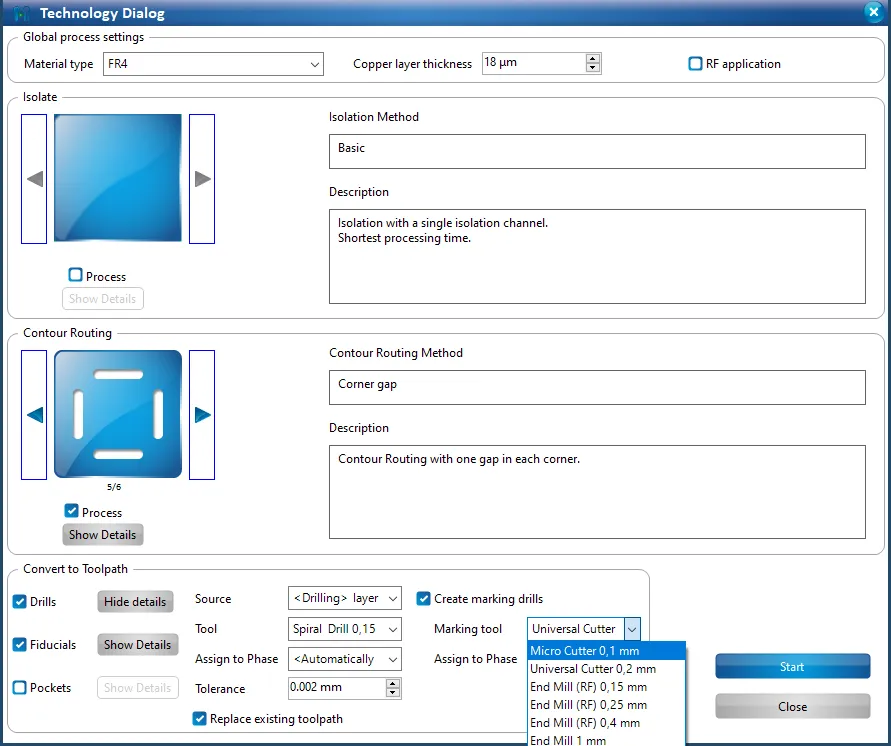Choose End Mill (RF) 0,15 mm option
Screen dimensions: 891x746
606,687
